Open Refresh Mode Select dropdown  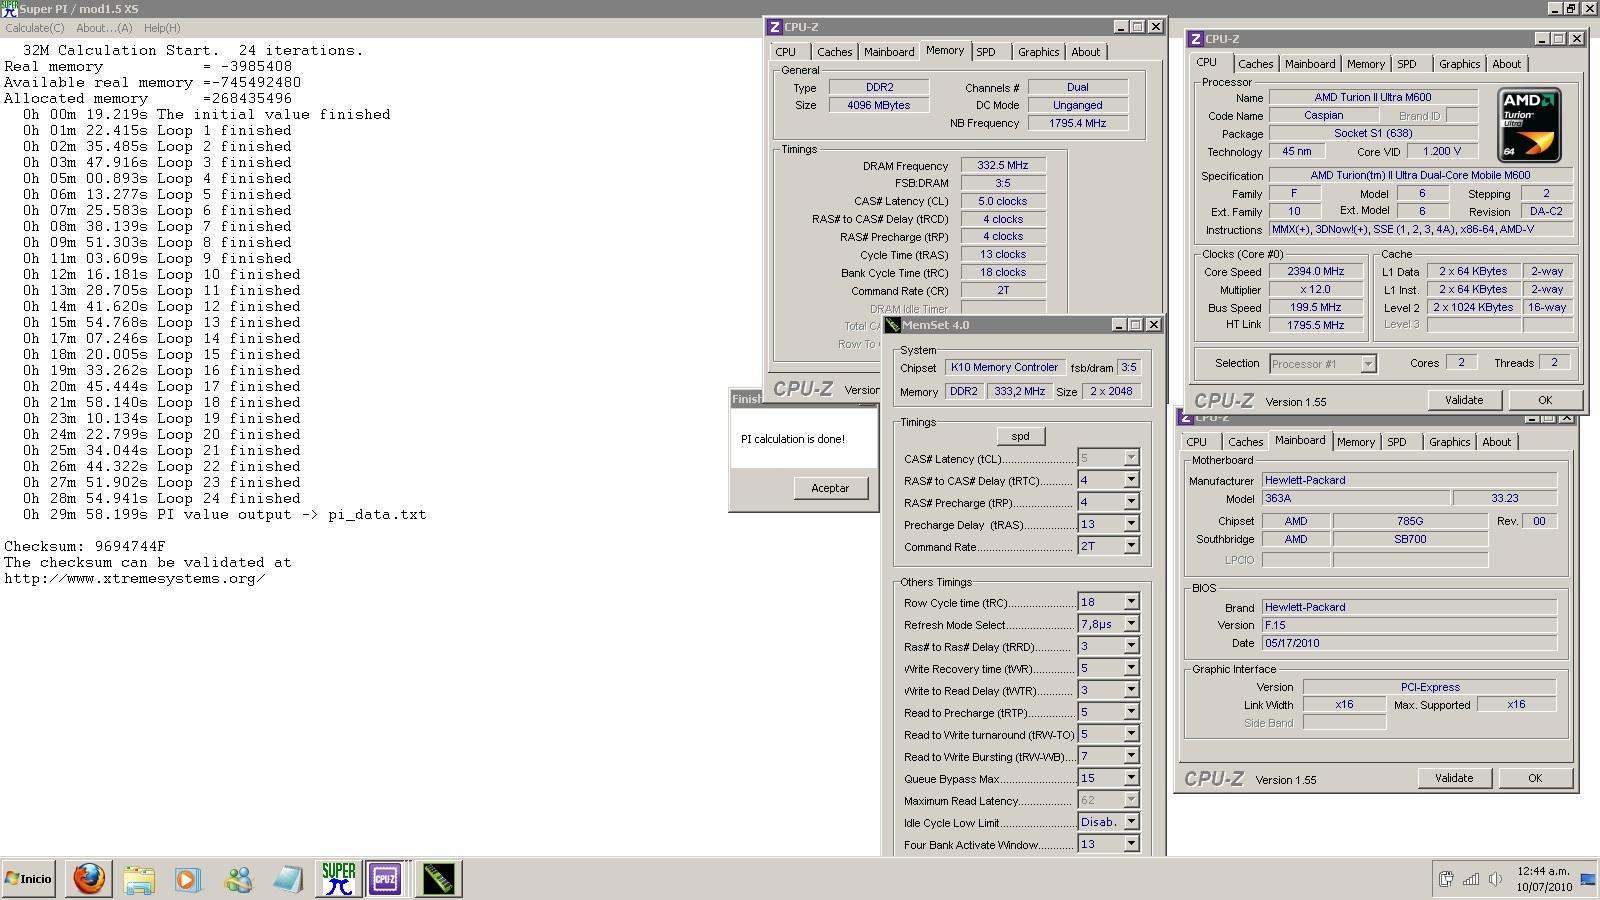(1131, 624)
